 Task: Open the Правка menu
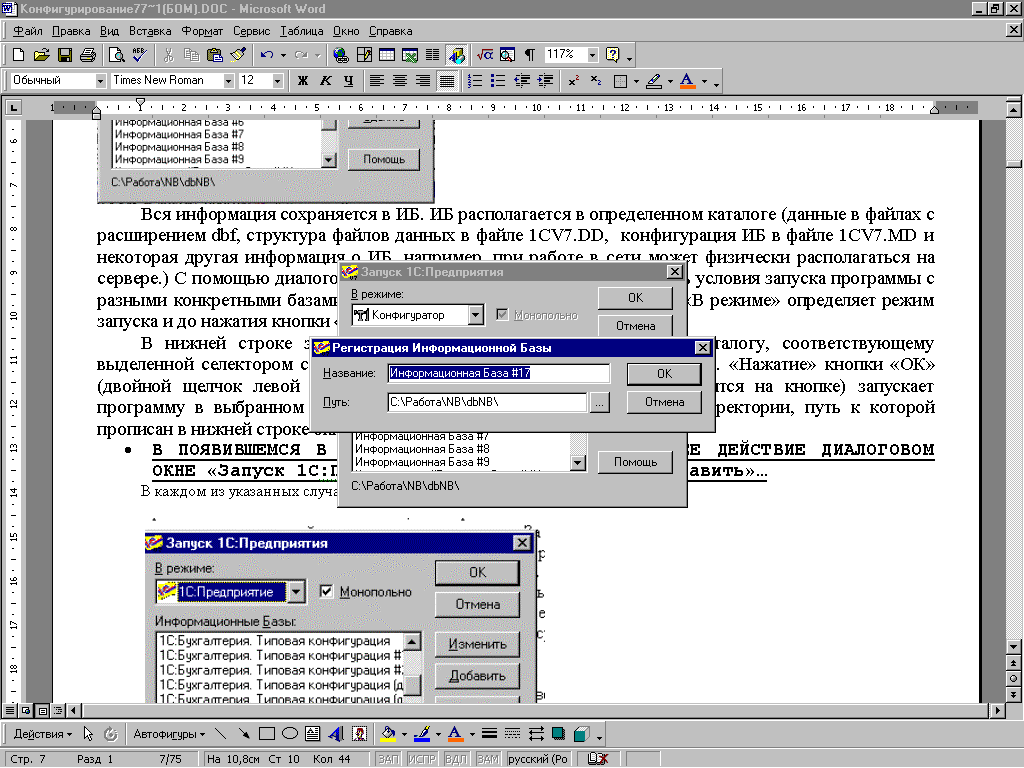[x=71, y=31]
